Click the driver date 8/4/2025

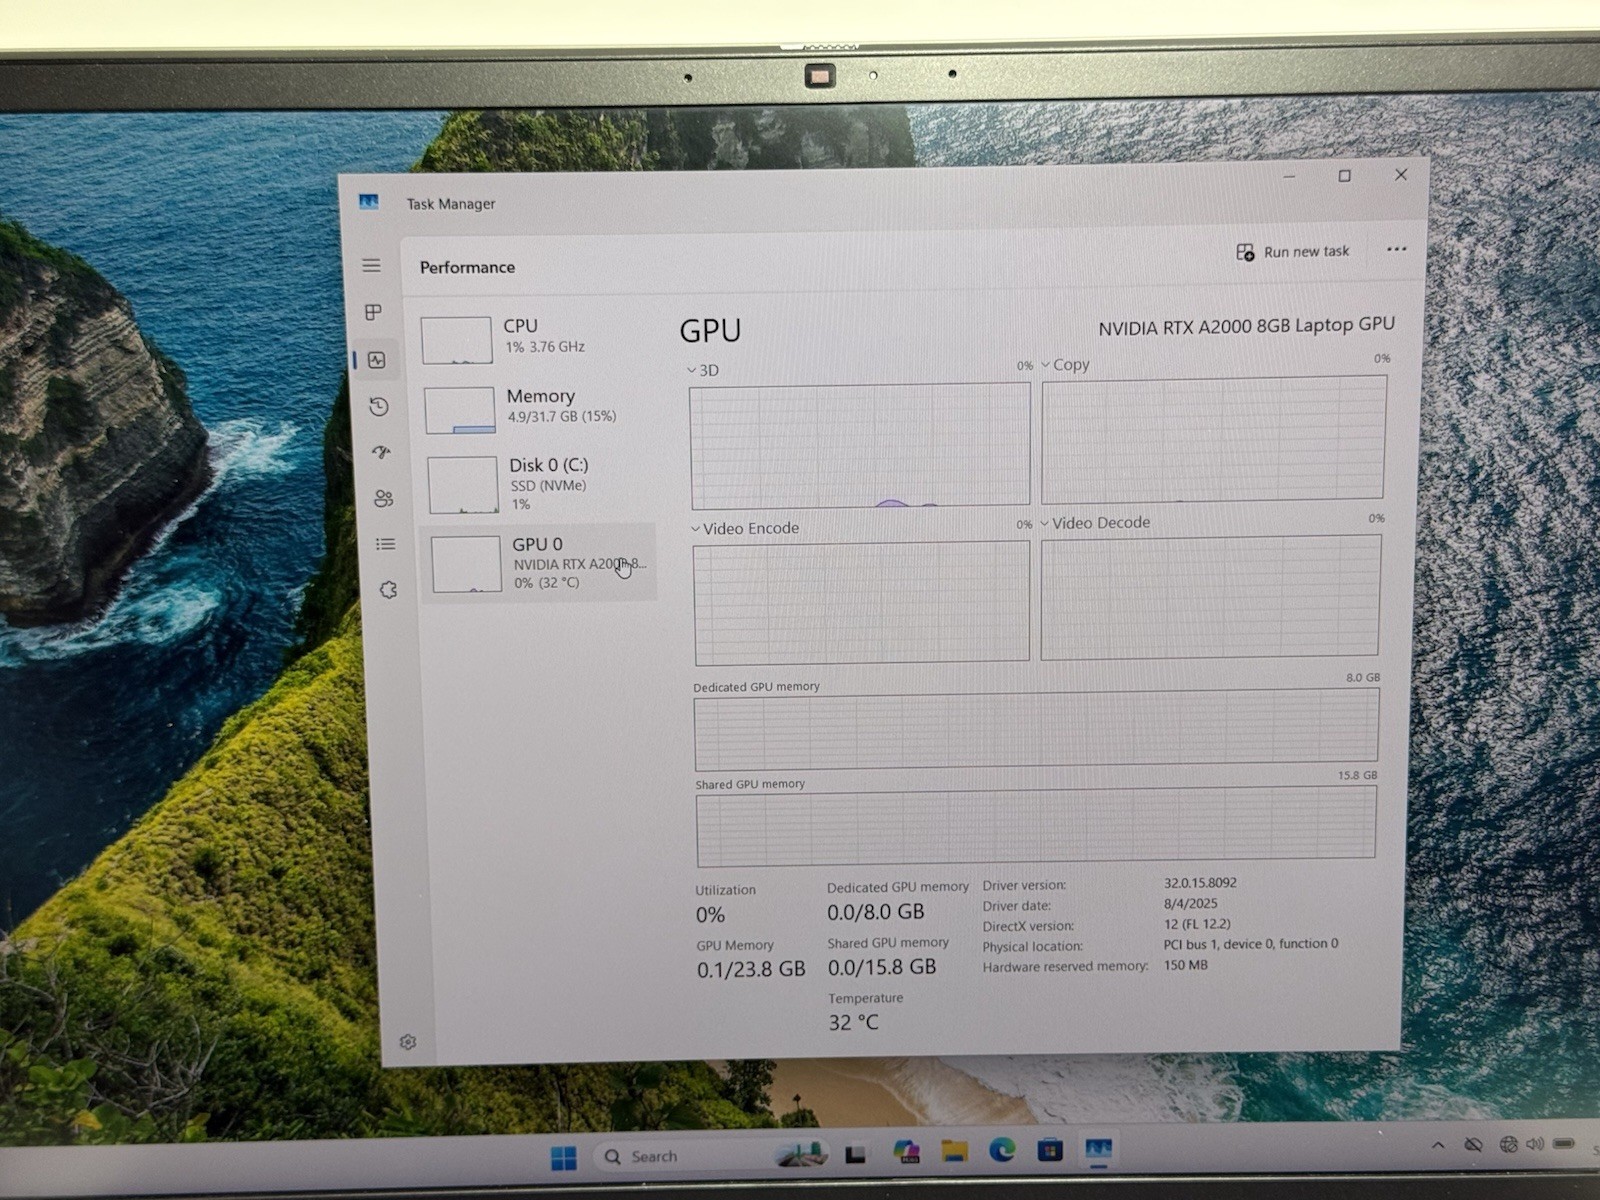(1190, 903)
